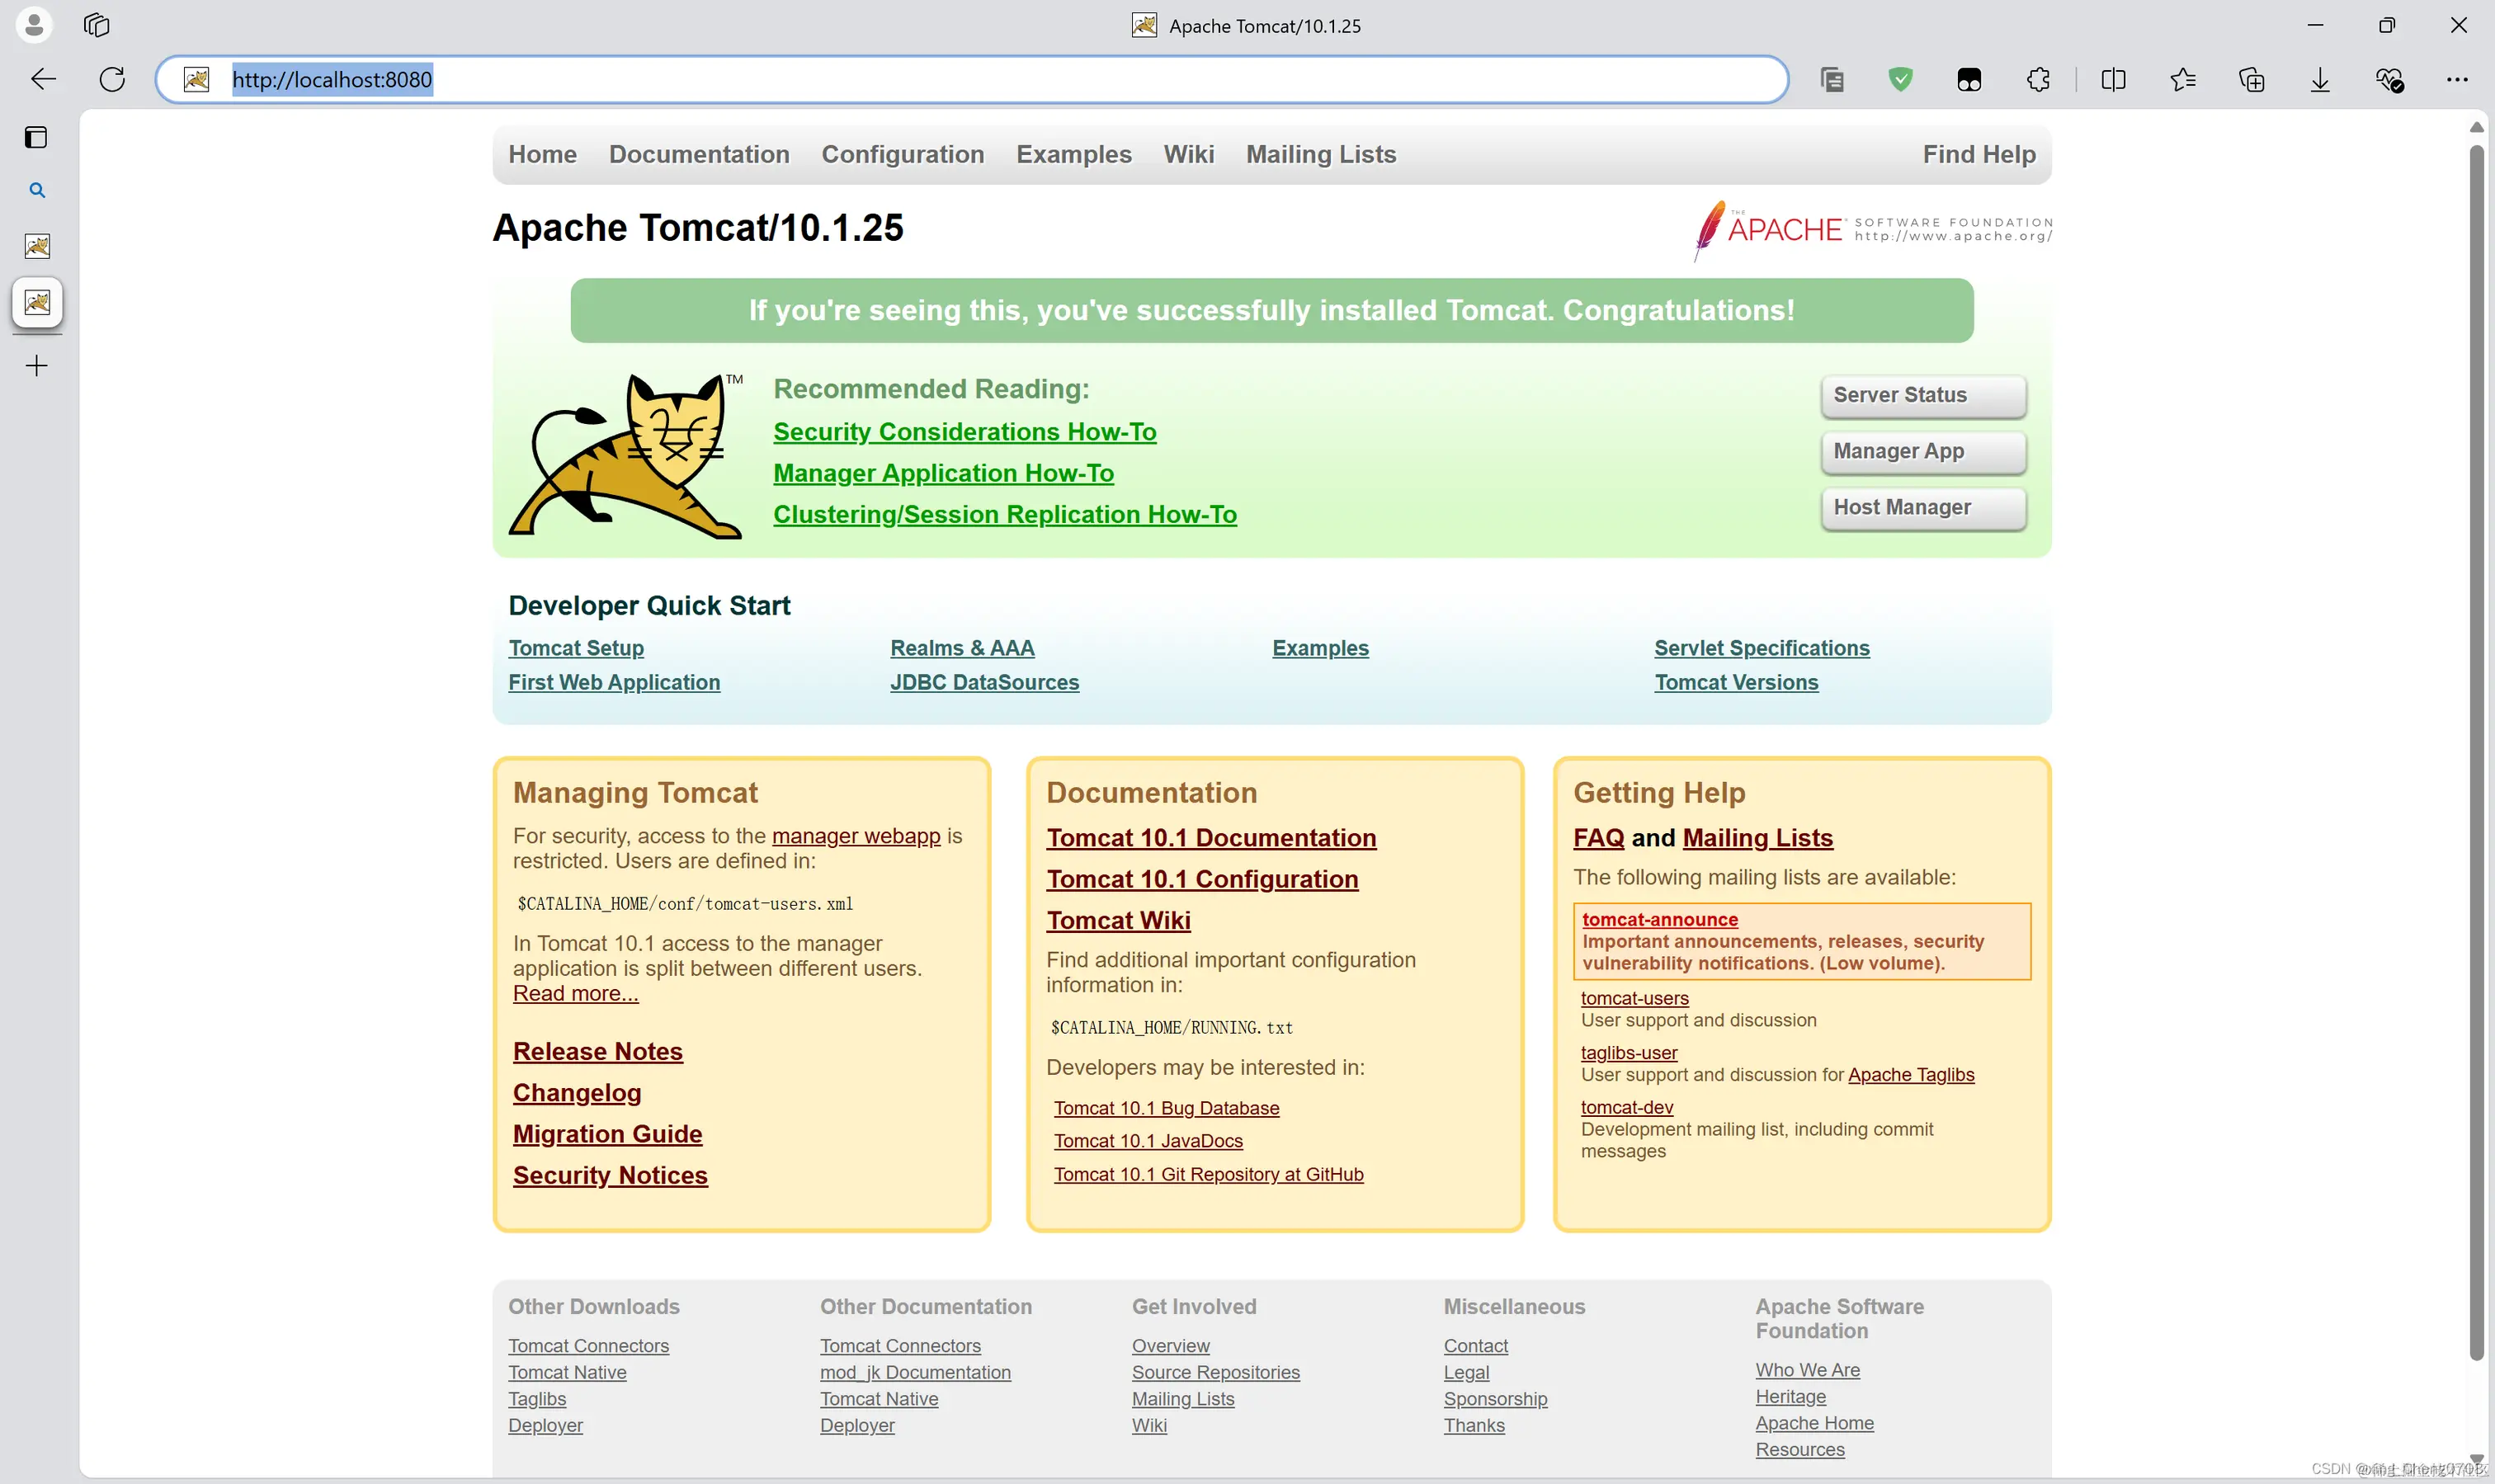This screenshot has height=1484, width=2495.
Task: Open the favorites star icon
Action: coord(2182,79)
